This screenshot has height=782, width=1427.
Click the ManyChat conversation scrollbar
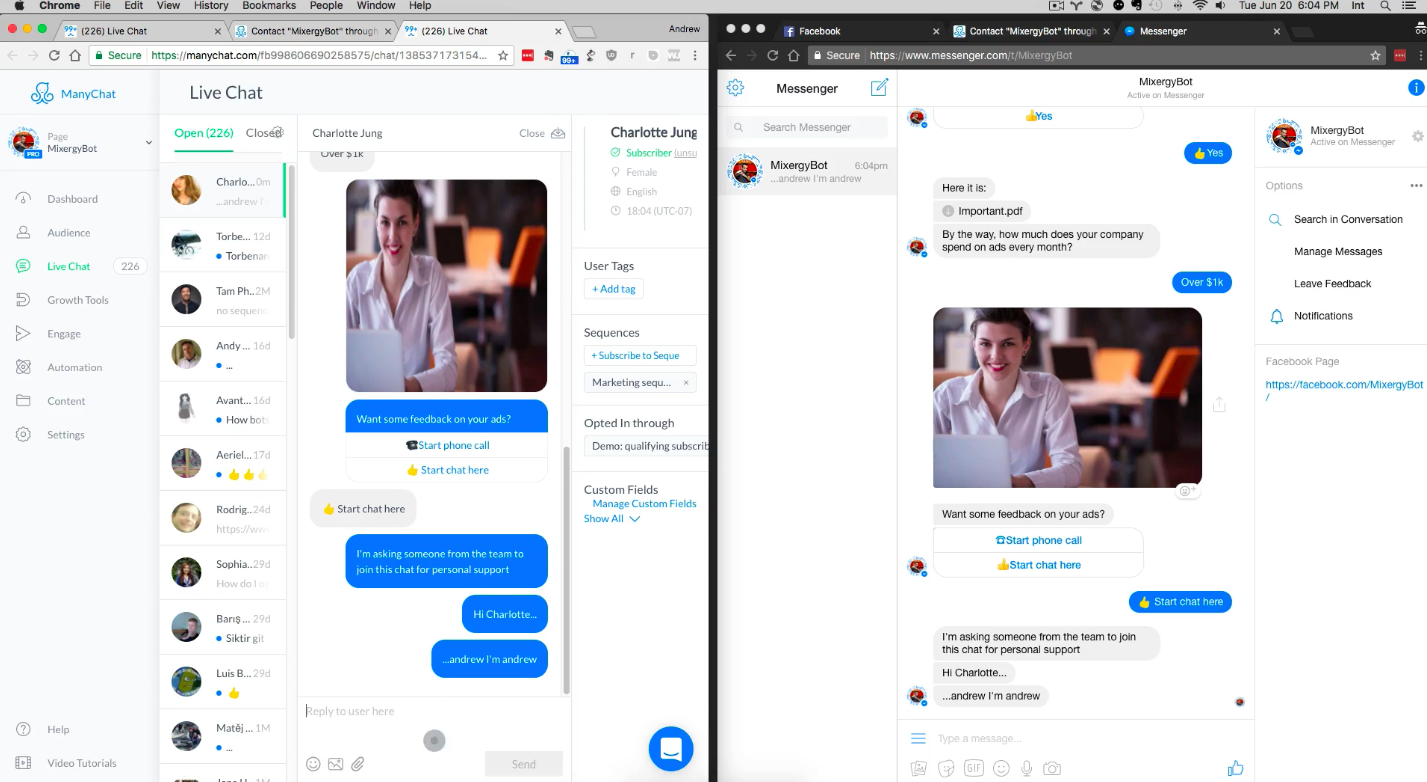[567, 570]
